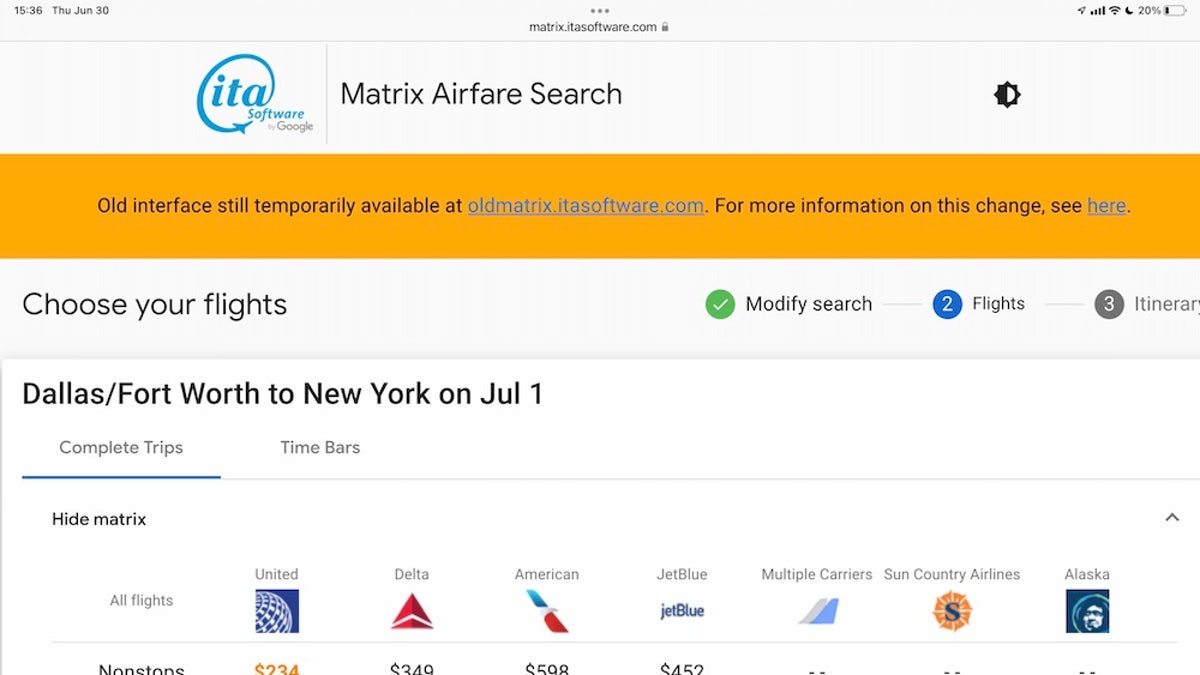Click the Multiple Carriers icon
Screen dimensions: 1200x675
pyautogui.click(x=817, y=611)
